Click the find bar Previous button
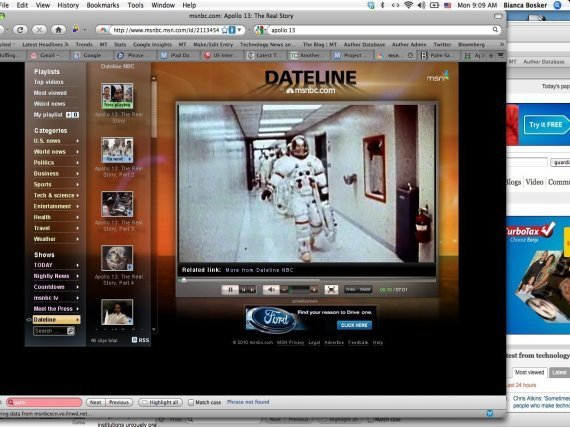This screenshot has width=570, height=427. tap(119, 402)
